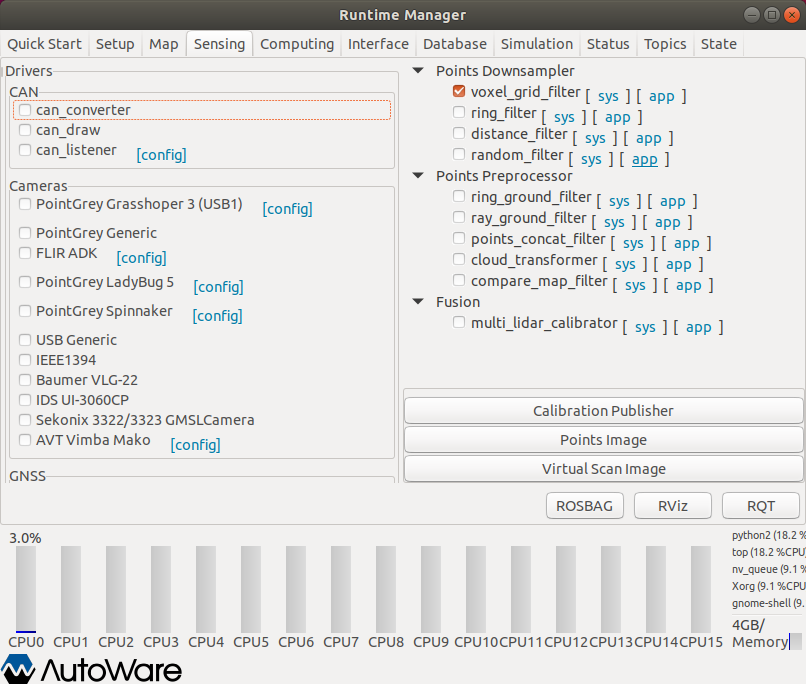The image size is (806, 684).
Task: Open distance_filter sys link
Action: point(595,138)
